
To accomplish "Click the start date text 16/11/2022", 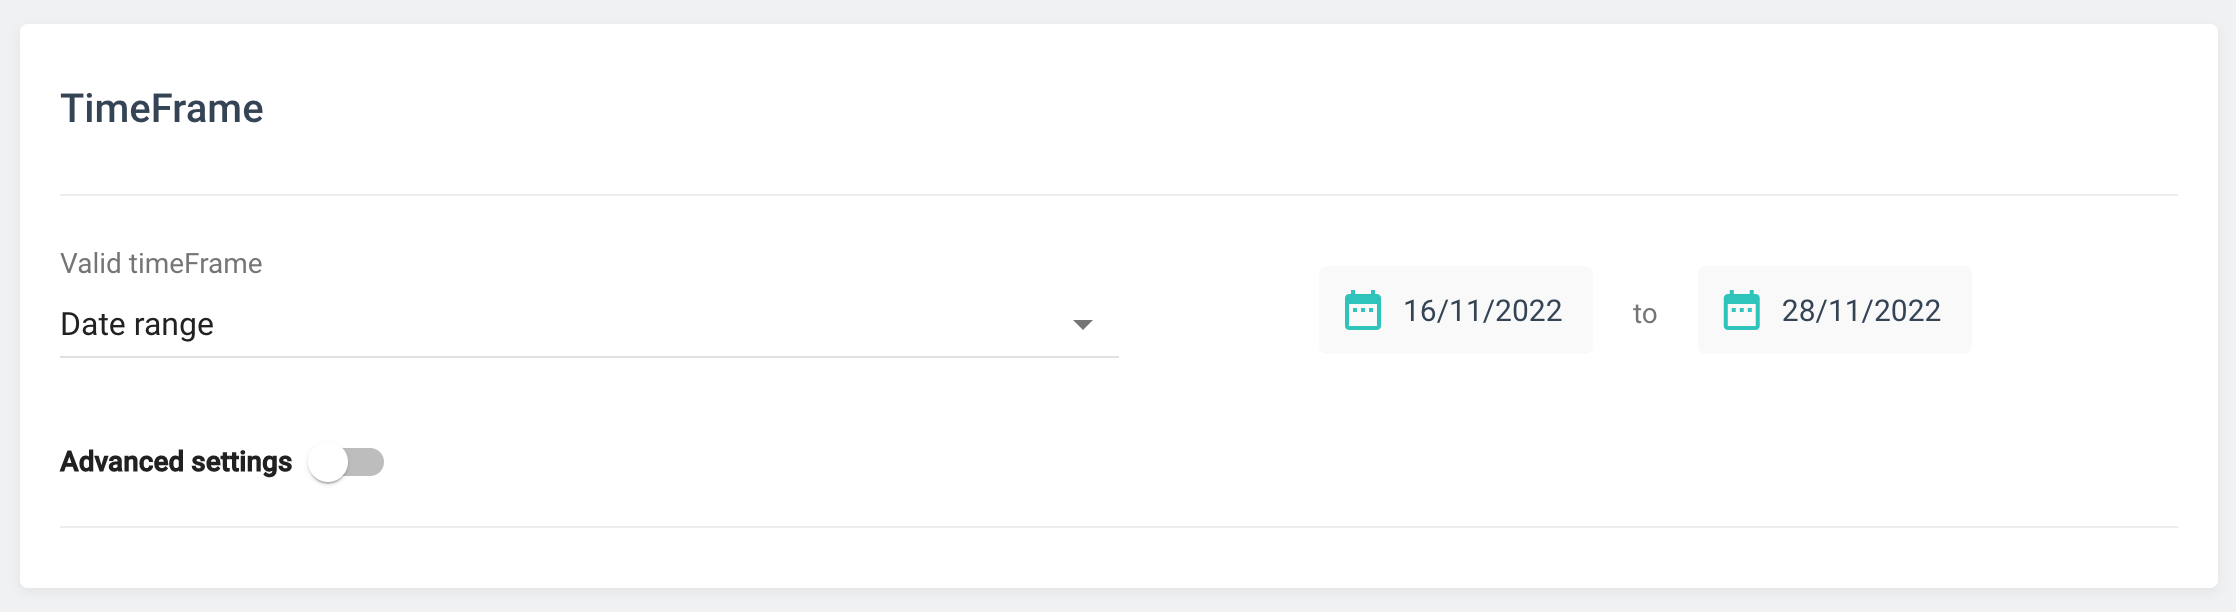I will (x=1482, y=311).
